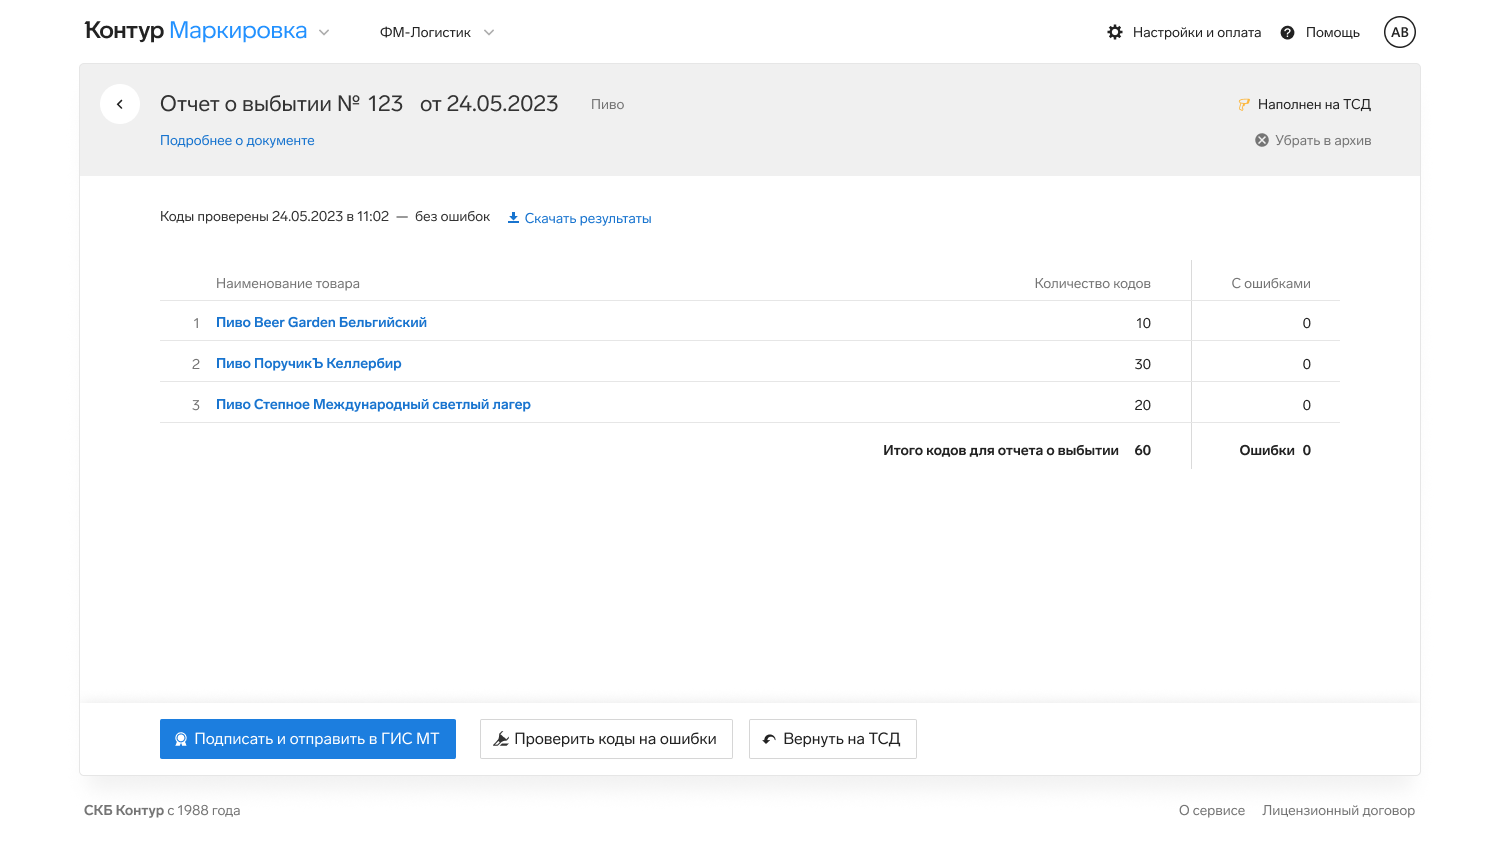The width and height of the screenshot is (1500, 844).
Task: Open Лицензионный договор footer link
Action: [1338, 810]
